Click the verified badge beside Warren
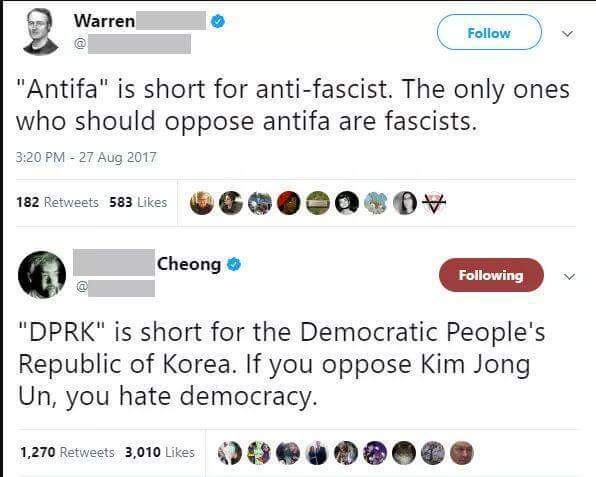The width and height of the screenshot is (596, 477). tap(218, 21)
